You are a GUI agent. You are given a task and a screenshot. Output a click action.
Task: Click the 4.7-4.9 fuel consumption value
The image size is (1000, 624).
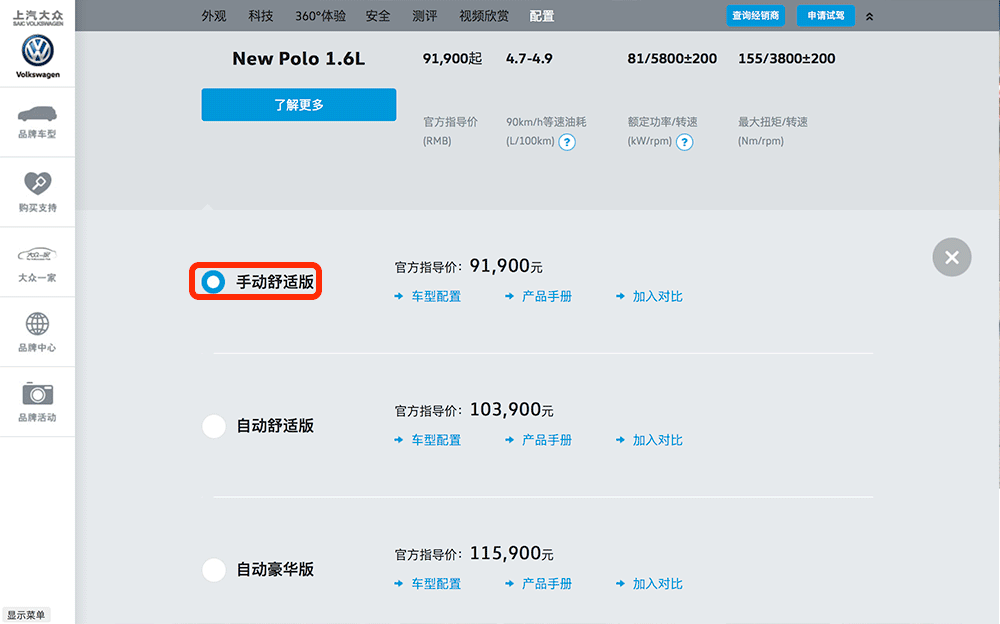pyautogui.click(x=529, y=59)
